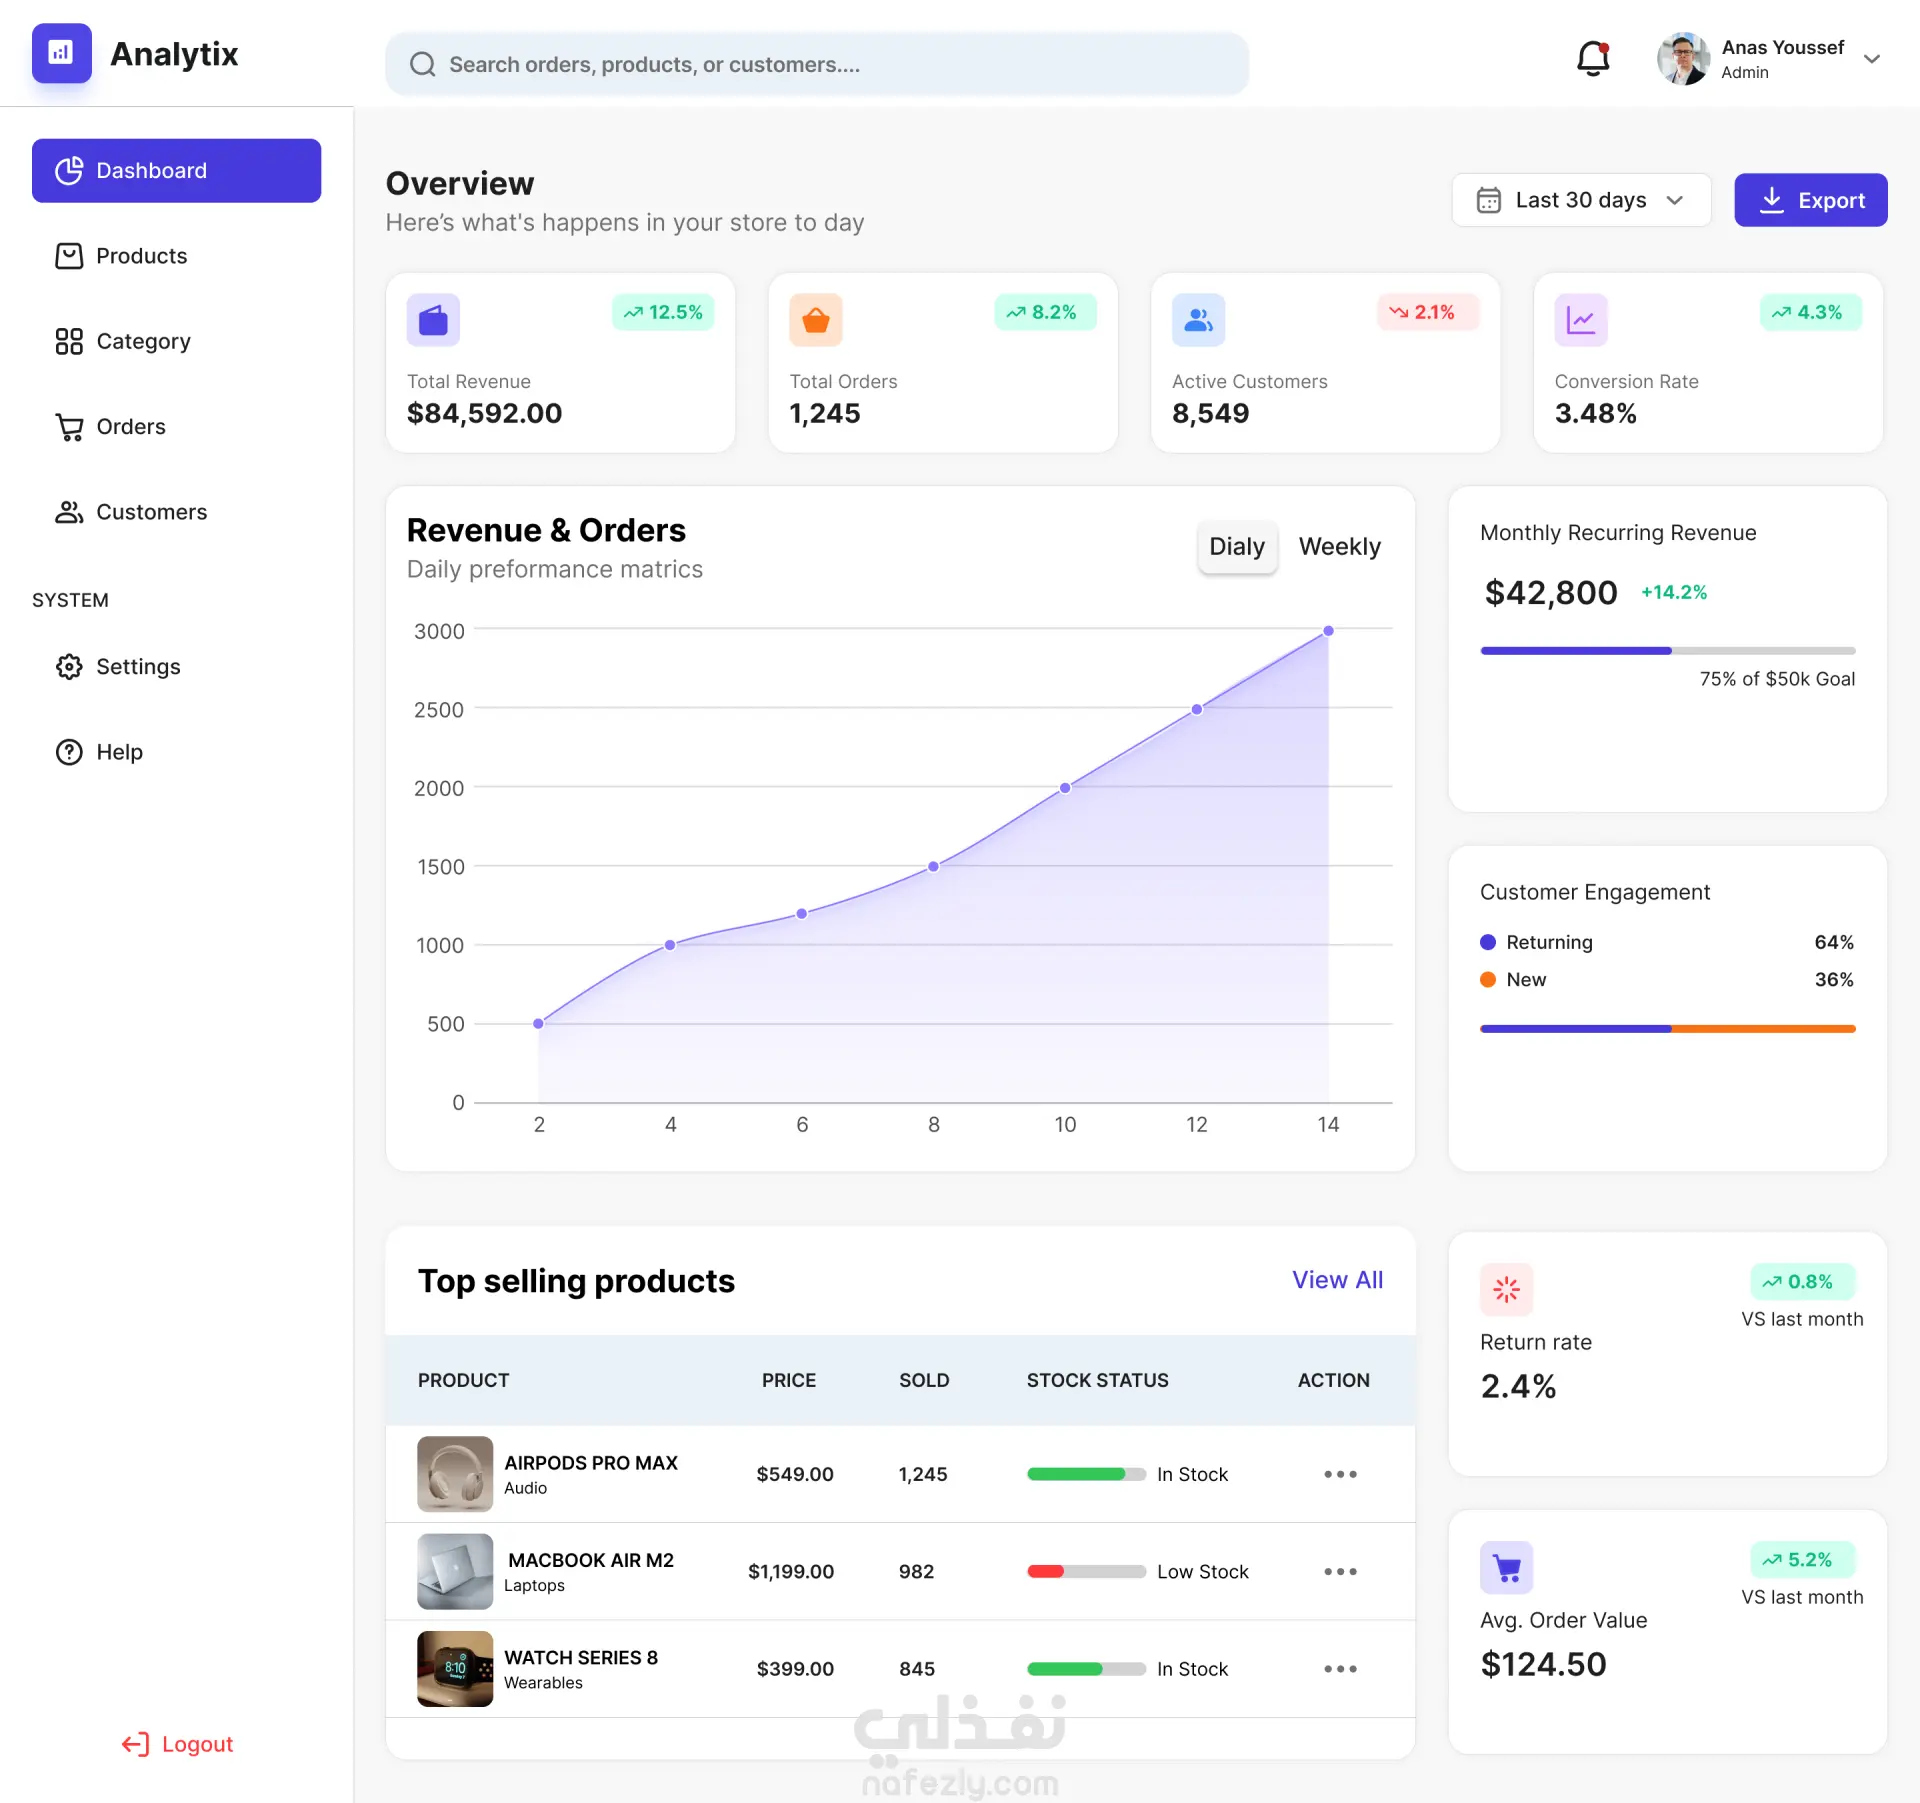Viewport: 1920px width, 1803px height.
Task: Click the Analytix logo icon
Action: point(61,53)
